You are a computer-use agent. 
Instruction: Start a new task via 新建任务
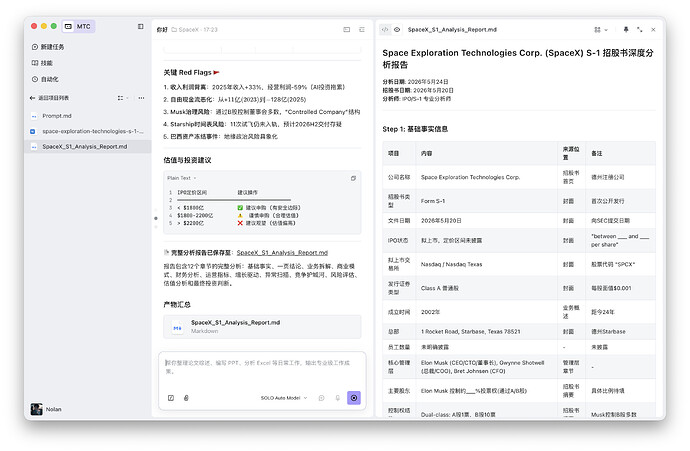[x=48, y=47]
